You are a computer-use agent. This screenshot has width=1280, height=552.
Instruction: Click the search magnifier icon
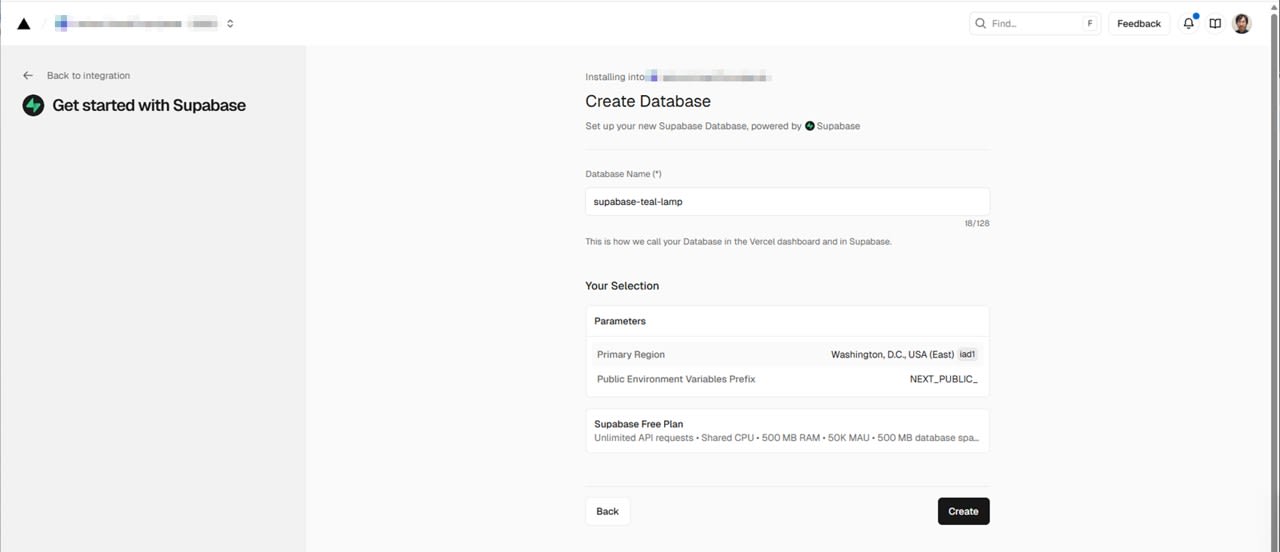coord(981,23)
